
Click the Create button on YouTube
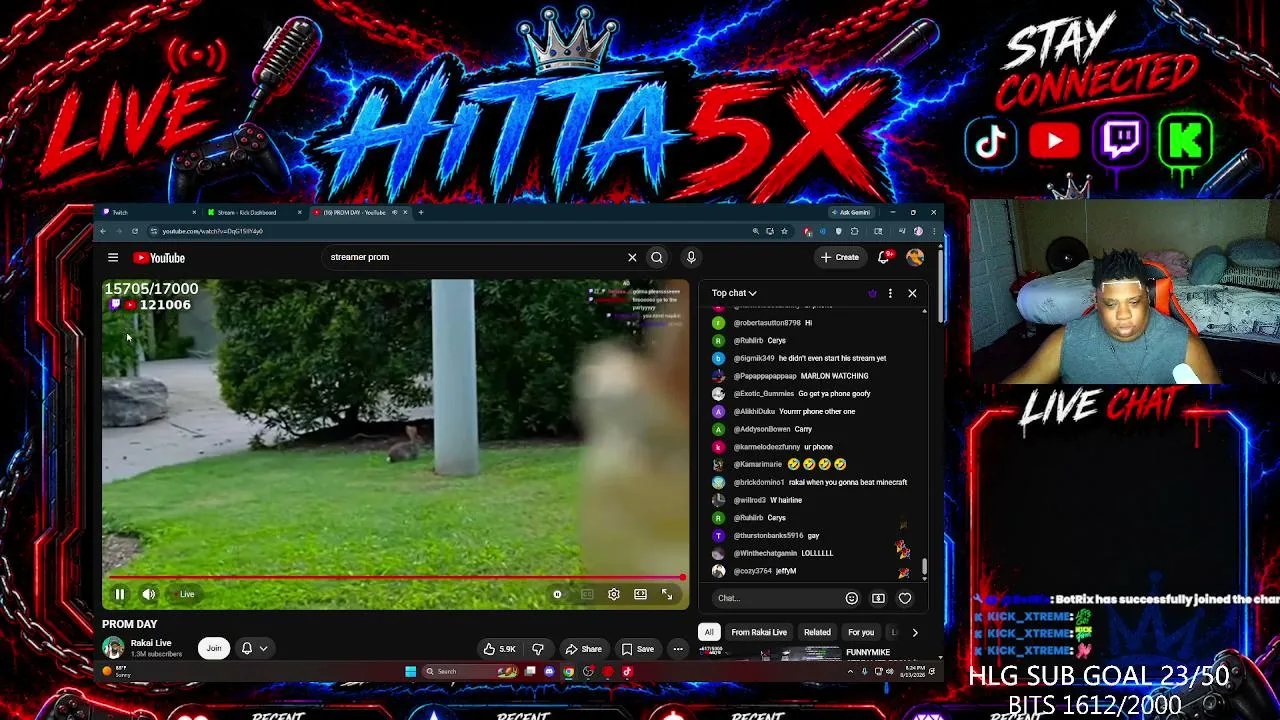click(840, 257)
